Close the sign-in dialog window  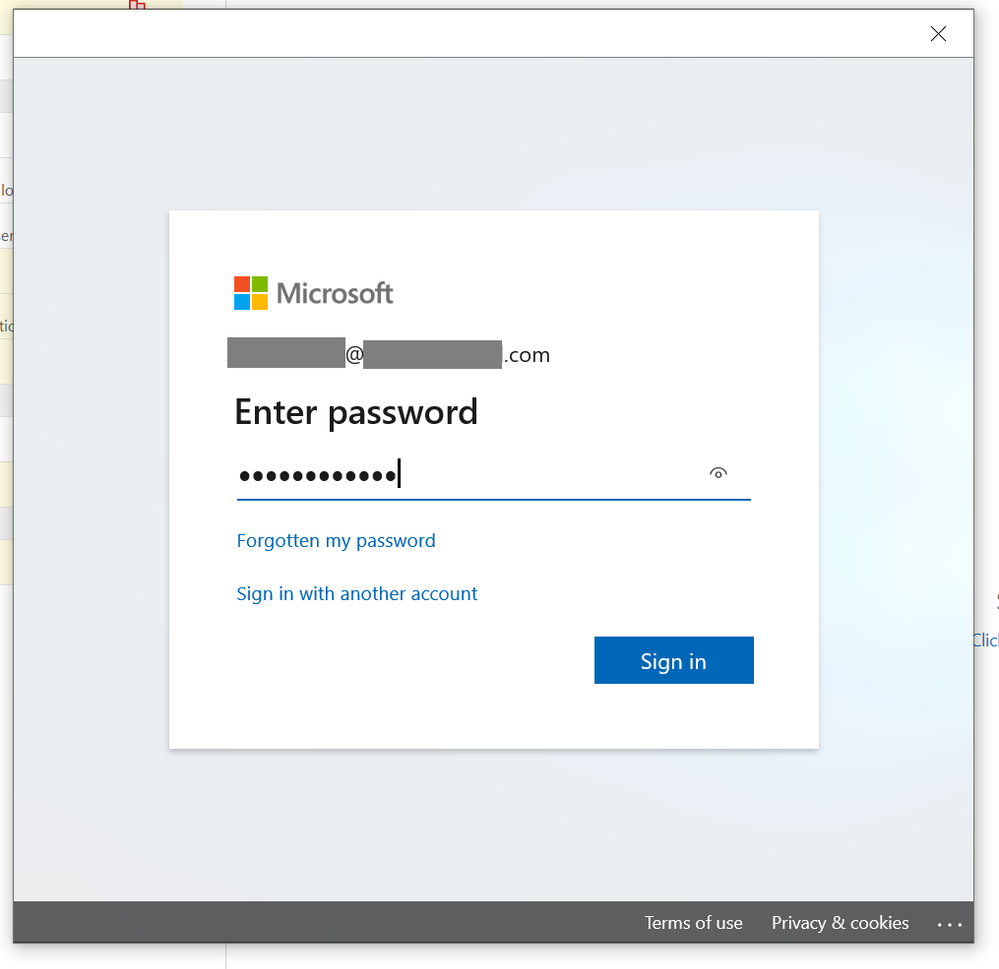[938, 34]
